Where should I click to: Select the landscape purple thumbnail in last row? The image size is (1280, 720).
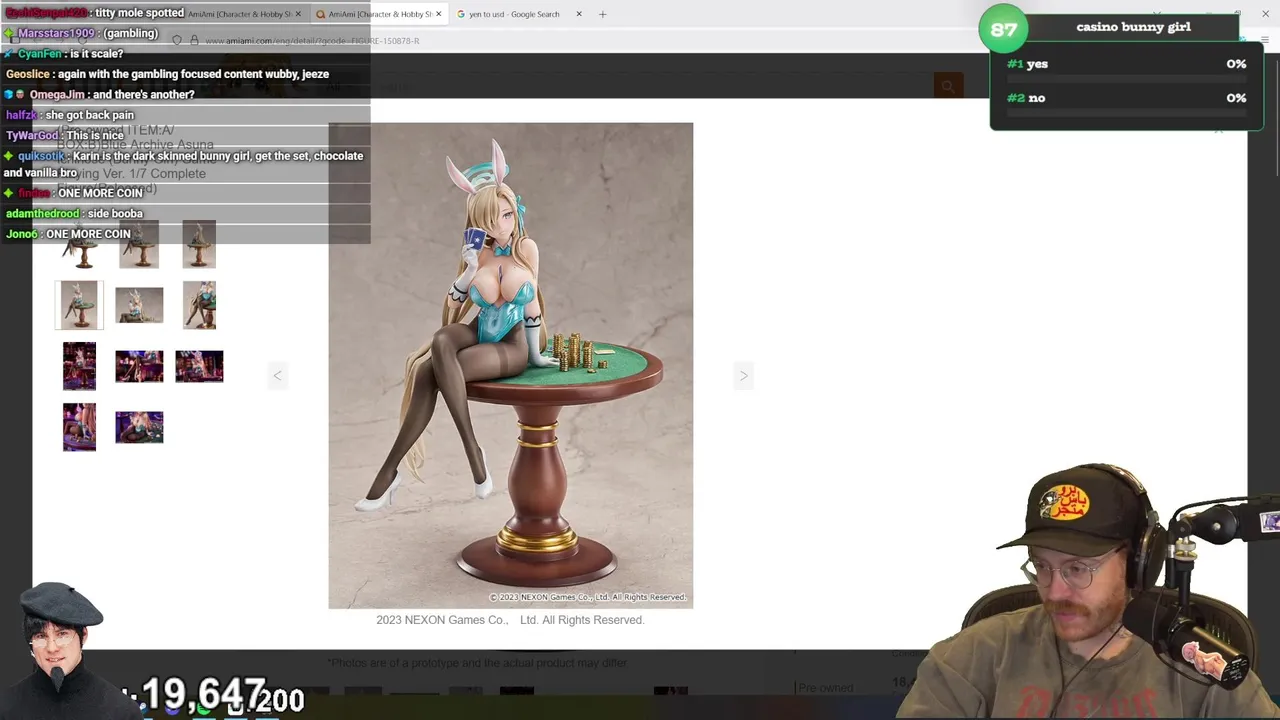pos(139,427)
